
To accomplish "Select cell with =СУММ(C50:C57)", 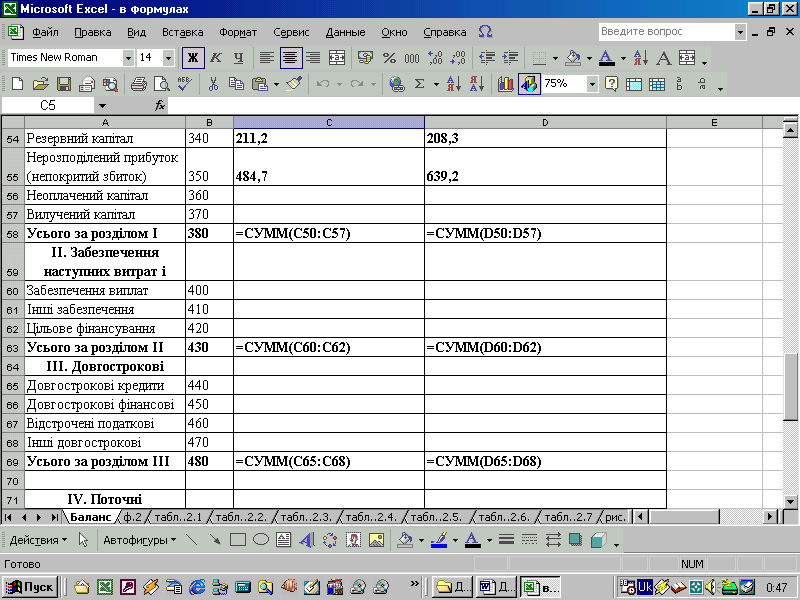I will [329, 234].
